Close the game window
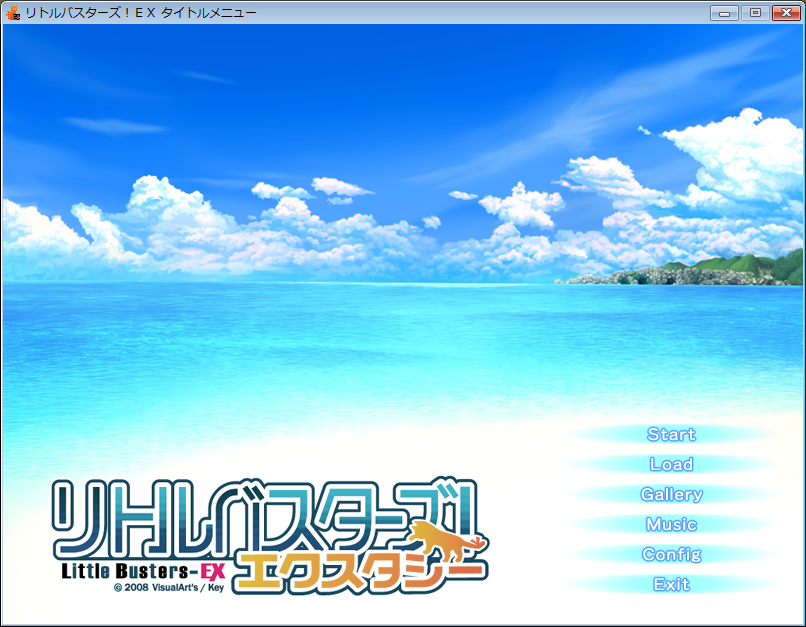The width and height of the screenshot is (806, 627). point(786,12)
